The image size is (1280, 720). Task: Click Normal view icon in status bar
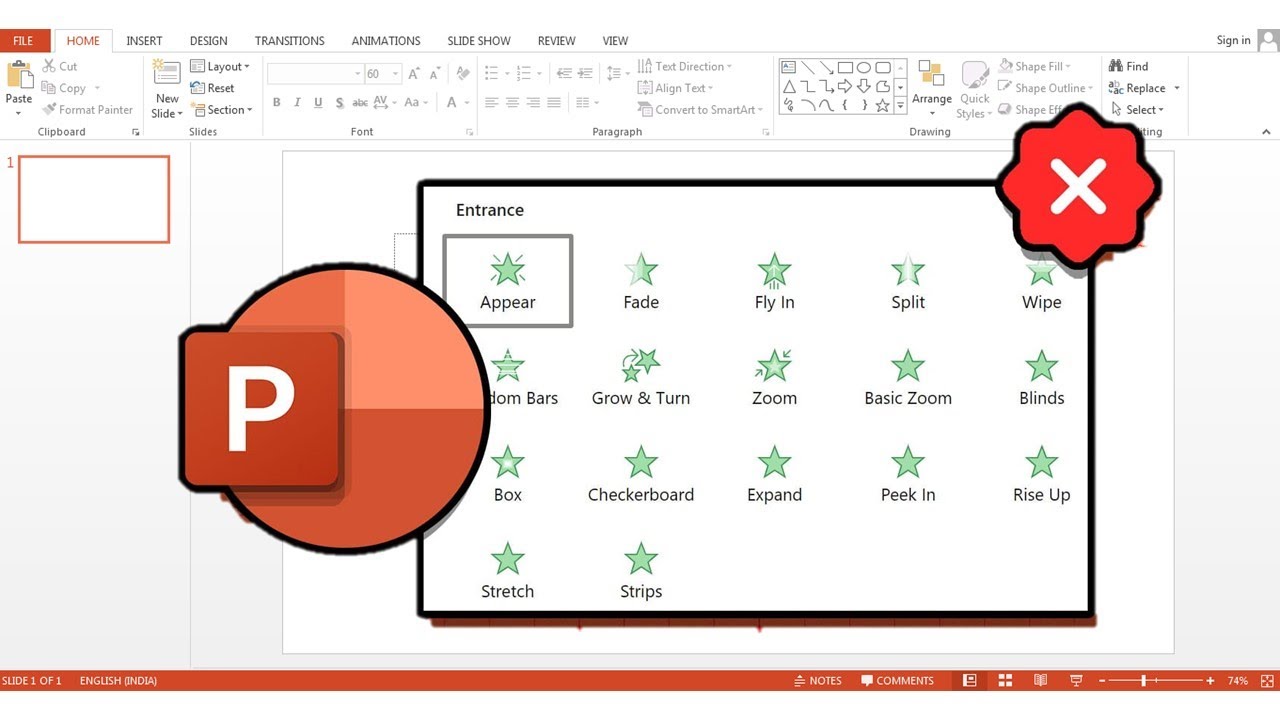(969, 680)
